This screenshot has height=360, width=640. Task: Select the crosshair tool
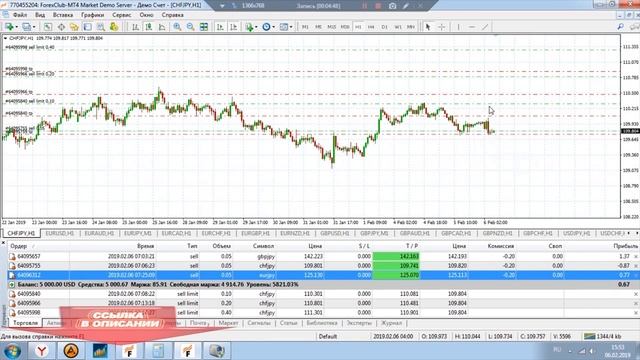[x=442, y=27]
